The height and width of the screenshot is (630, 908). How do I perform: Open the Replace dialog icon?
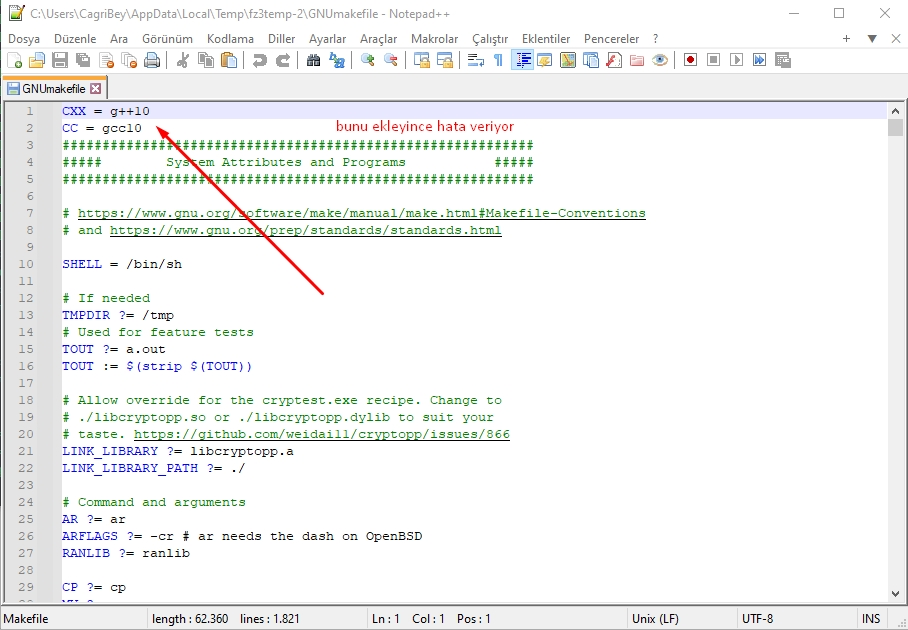pyautogui.click(x=336, y=60)
